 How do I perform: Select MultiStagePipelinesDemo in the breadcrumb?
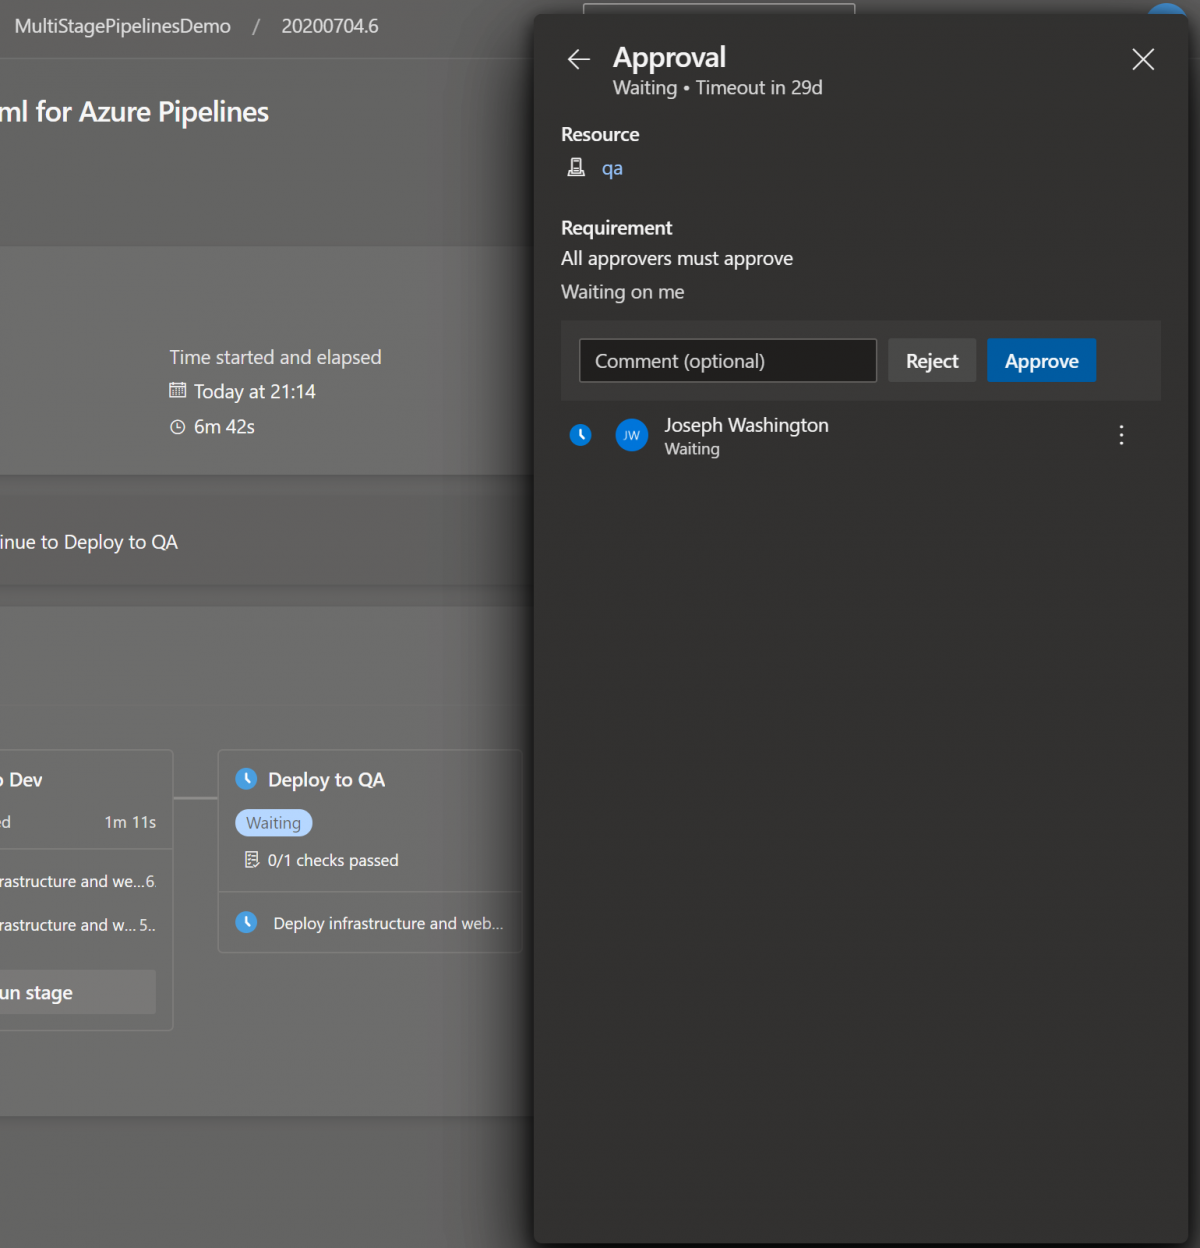click(x=122, y=26)
